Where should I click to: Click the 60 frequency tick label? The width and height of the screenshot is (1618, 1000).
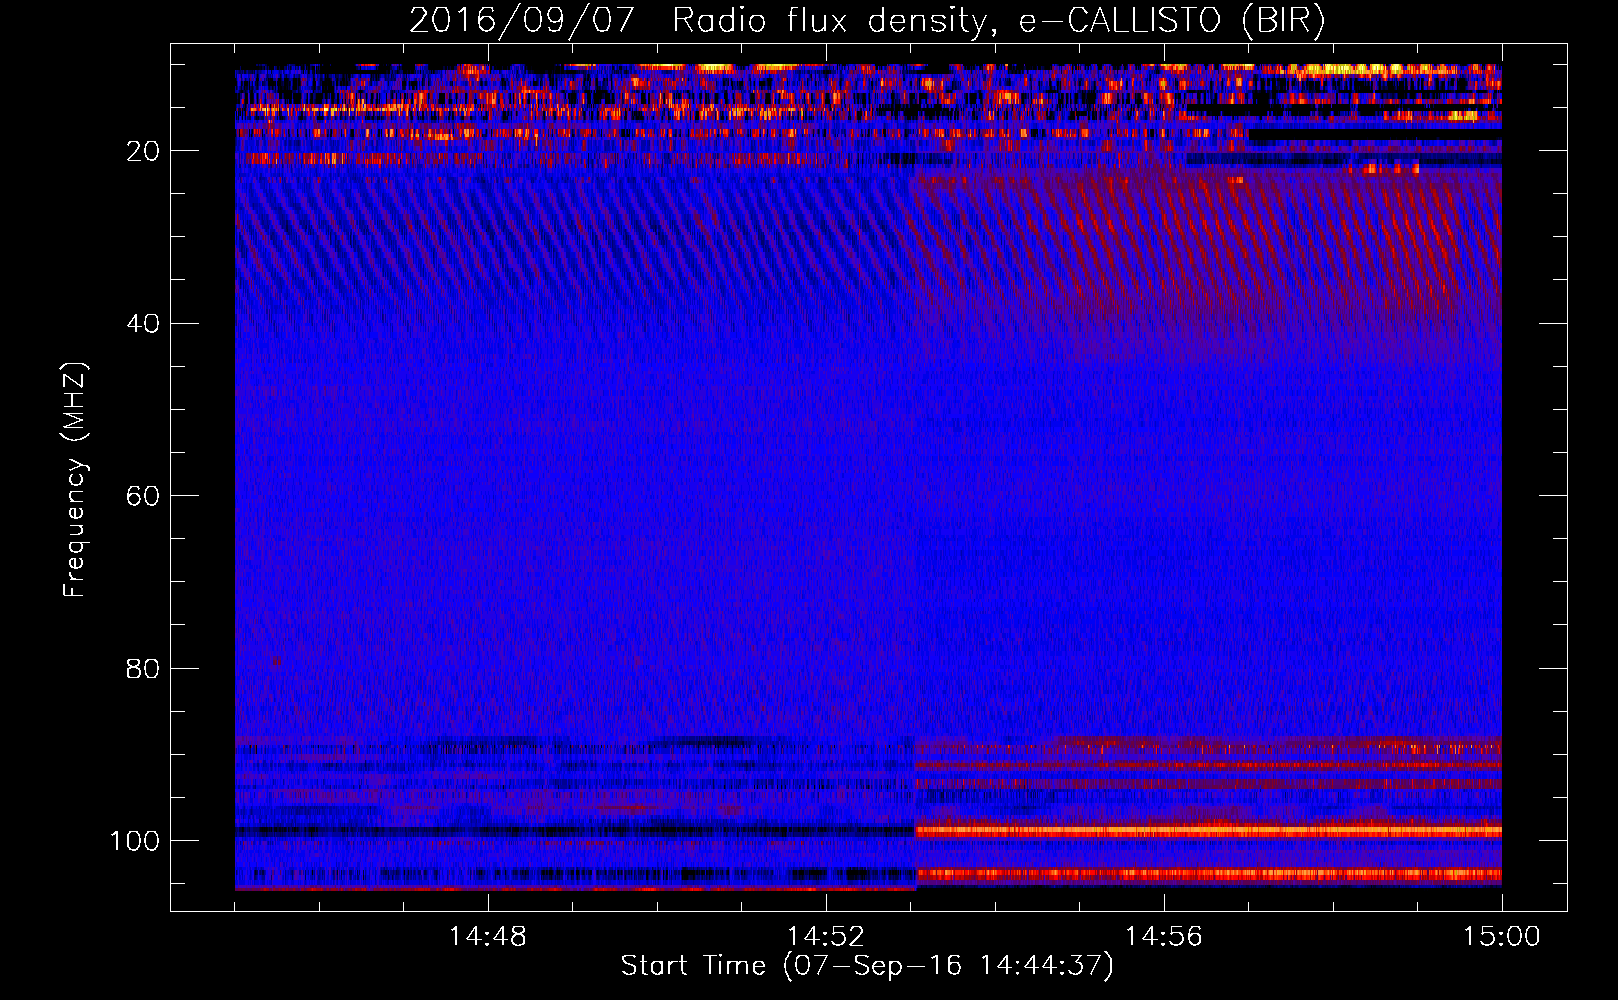click(143, 496)
